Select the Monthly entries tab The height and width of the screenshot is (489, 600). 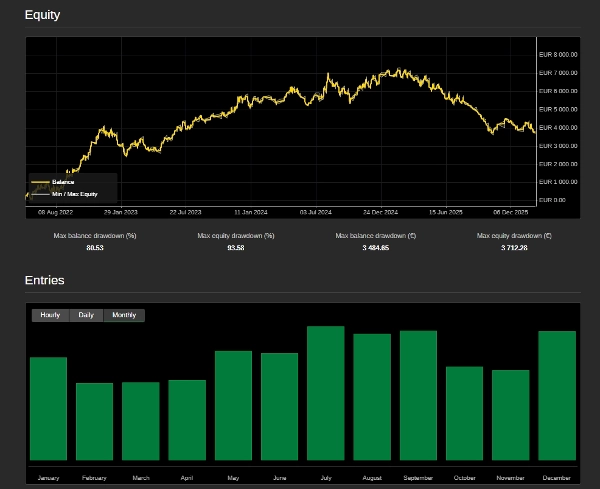coord(124,315)
